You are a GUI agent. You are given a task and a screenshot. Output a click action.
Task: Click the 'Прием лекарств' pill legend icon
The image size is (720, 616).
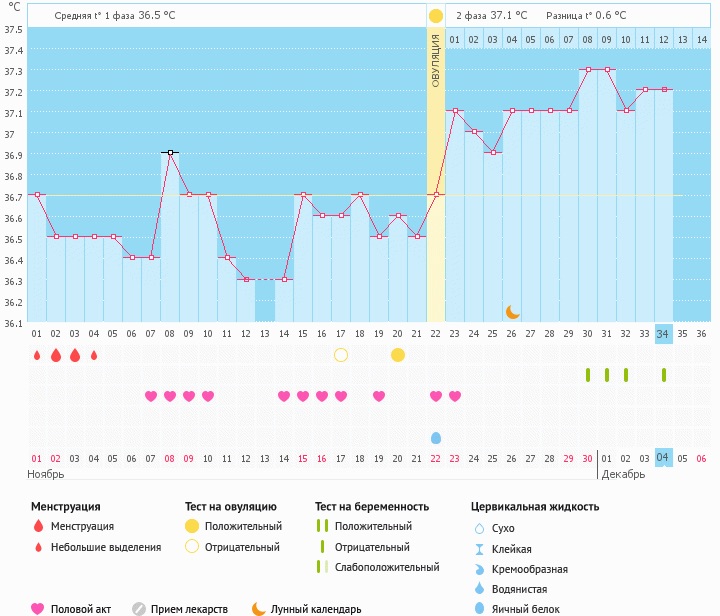coord(139,608)
